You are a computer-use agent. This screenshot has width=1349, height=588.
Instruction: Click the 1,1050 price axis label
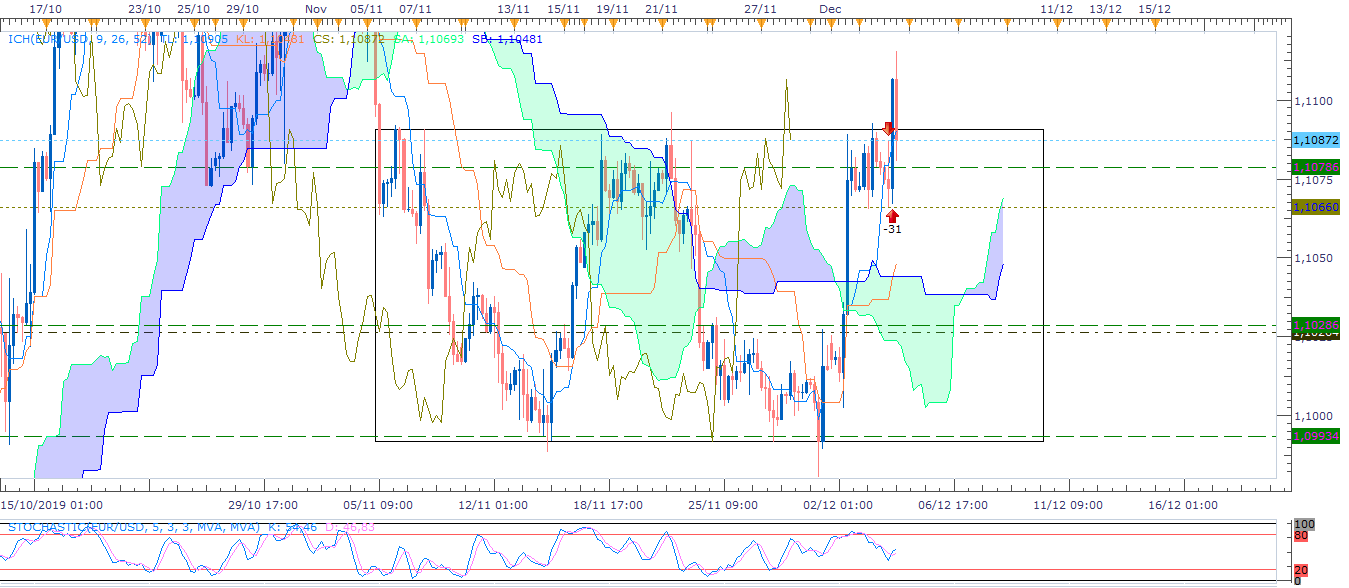[x=1313, y=258]
